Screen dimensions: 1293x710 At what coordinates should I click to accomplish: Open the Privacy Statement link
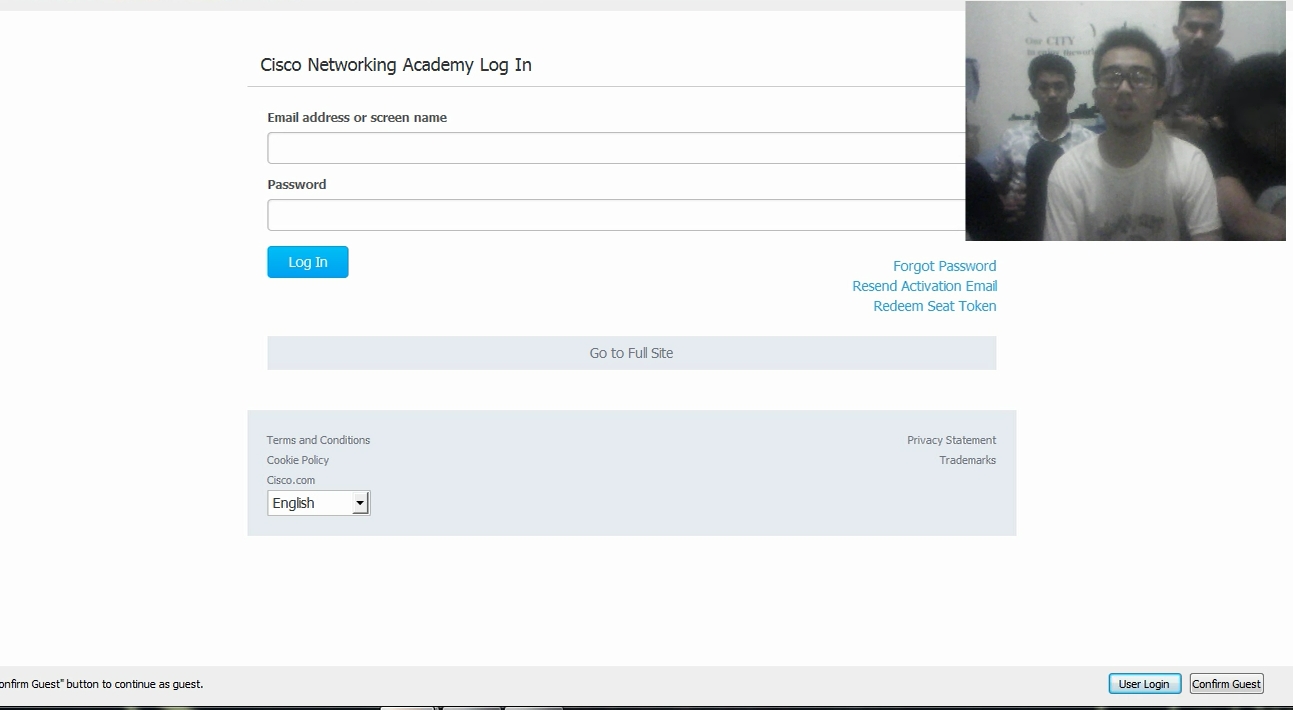click(951, 440)
